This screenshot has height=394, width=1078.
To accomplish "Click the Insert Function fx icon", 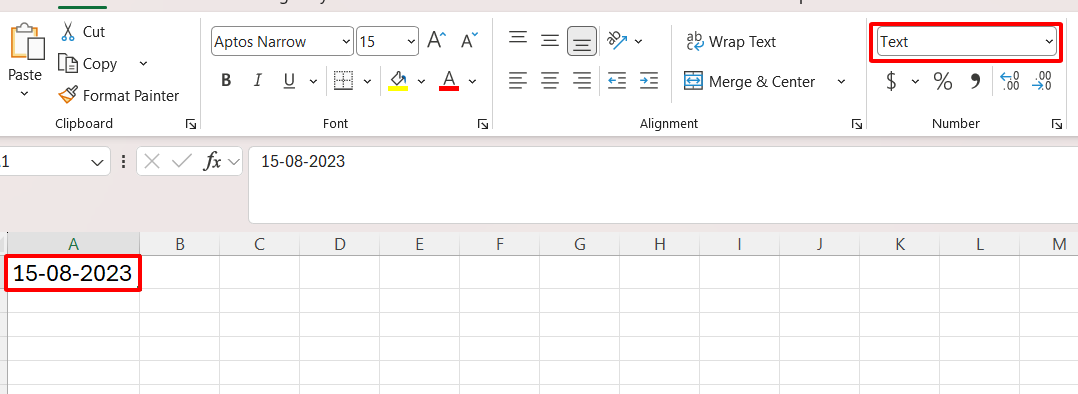I will pos(212,162).
